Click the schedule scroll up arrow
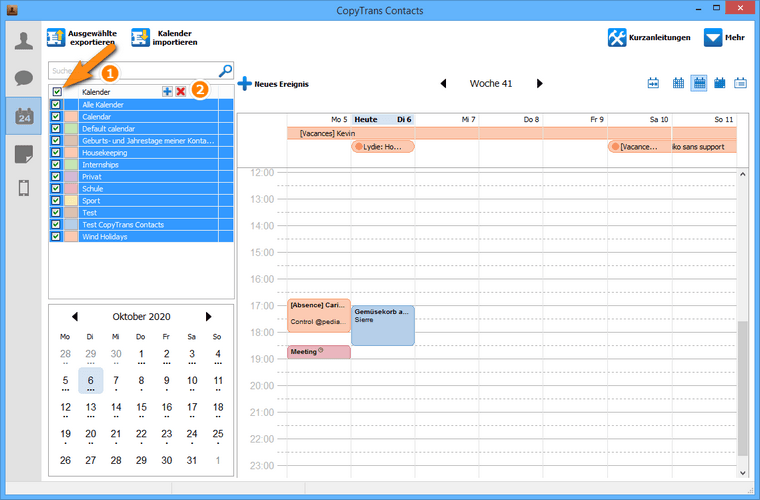760x500 pixels. click(x=743, y=174)
